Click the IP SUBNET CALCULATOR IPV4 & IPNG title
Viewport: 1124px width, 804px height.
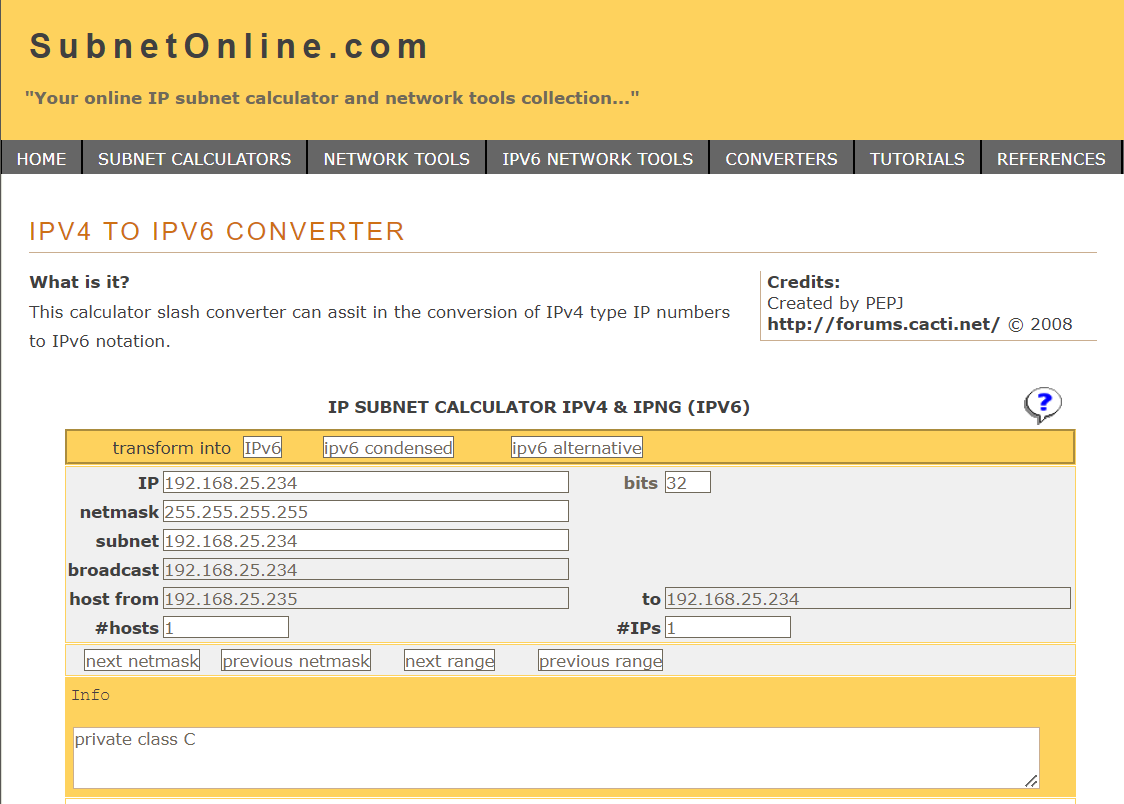[x=539, y=407]
